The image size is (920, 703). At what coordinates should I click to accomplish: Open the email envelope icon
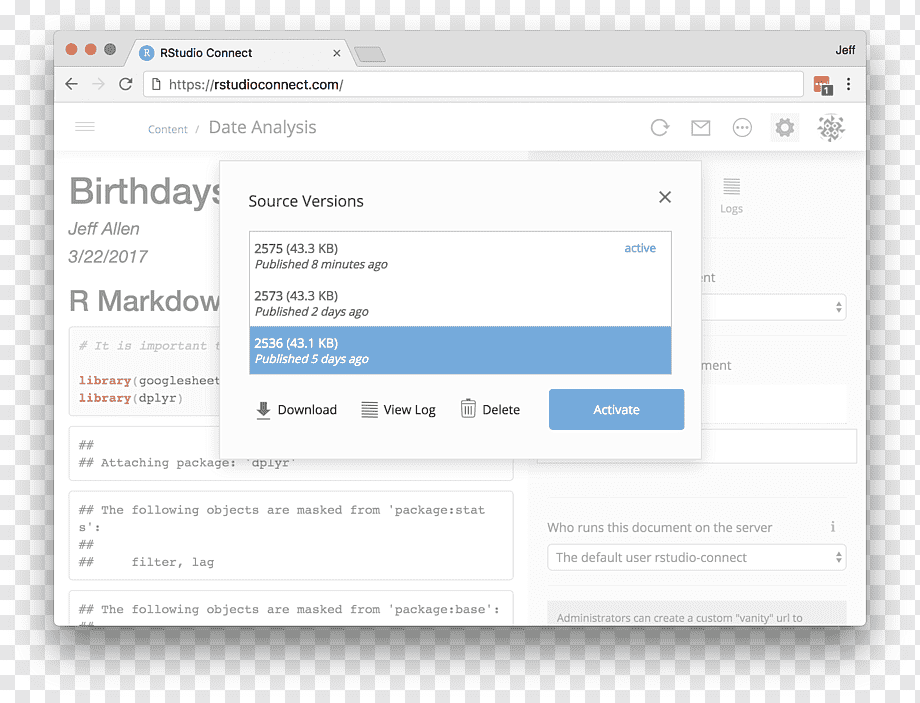(701, 127)
